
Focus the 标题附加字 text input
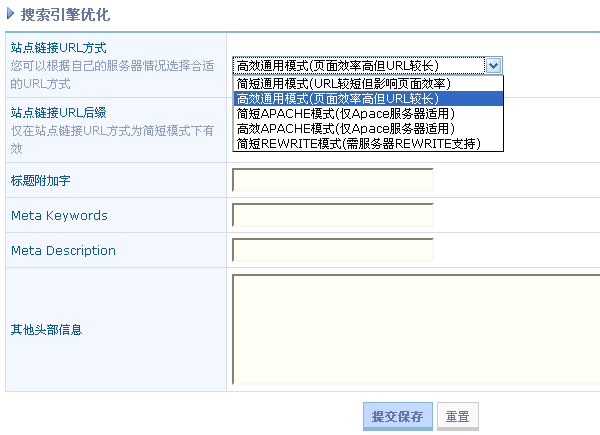332,180
